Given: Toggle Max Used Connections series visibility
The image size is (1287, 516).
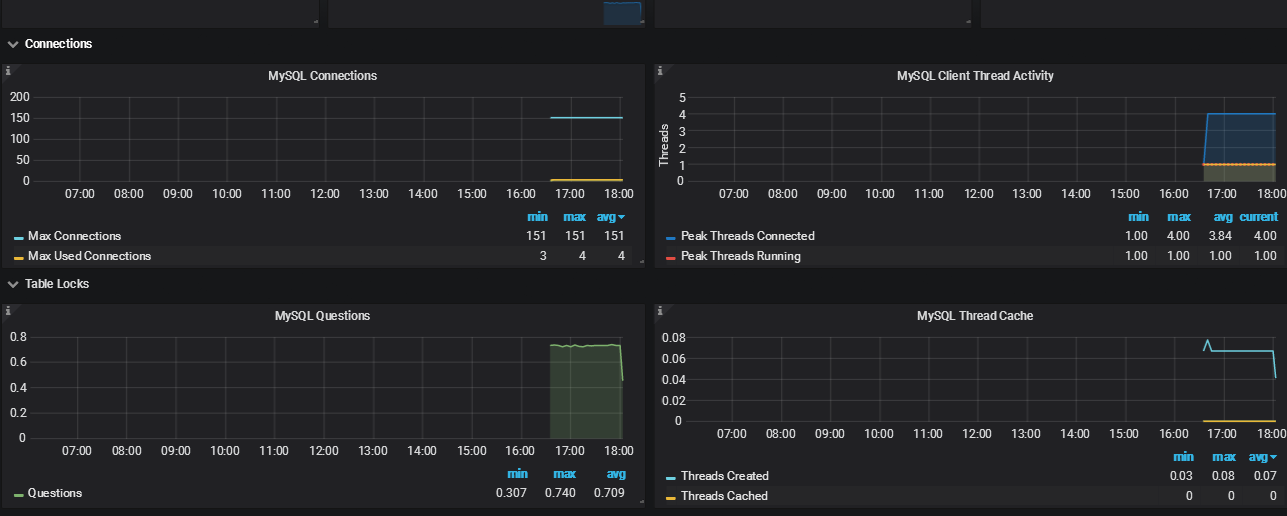Looking at the screenshot, I should tap(89, 256).
